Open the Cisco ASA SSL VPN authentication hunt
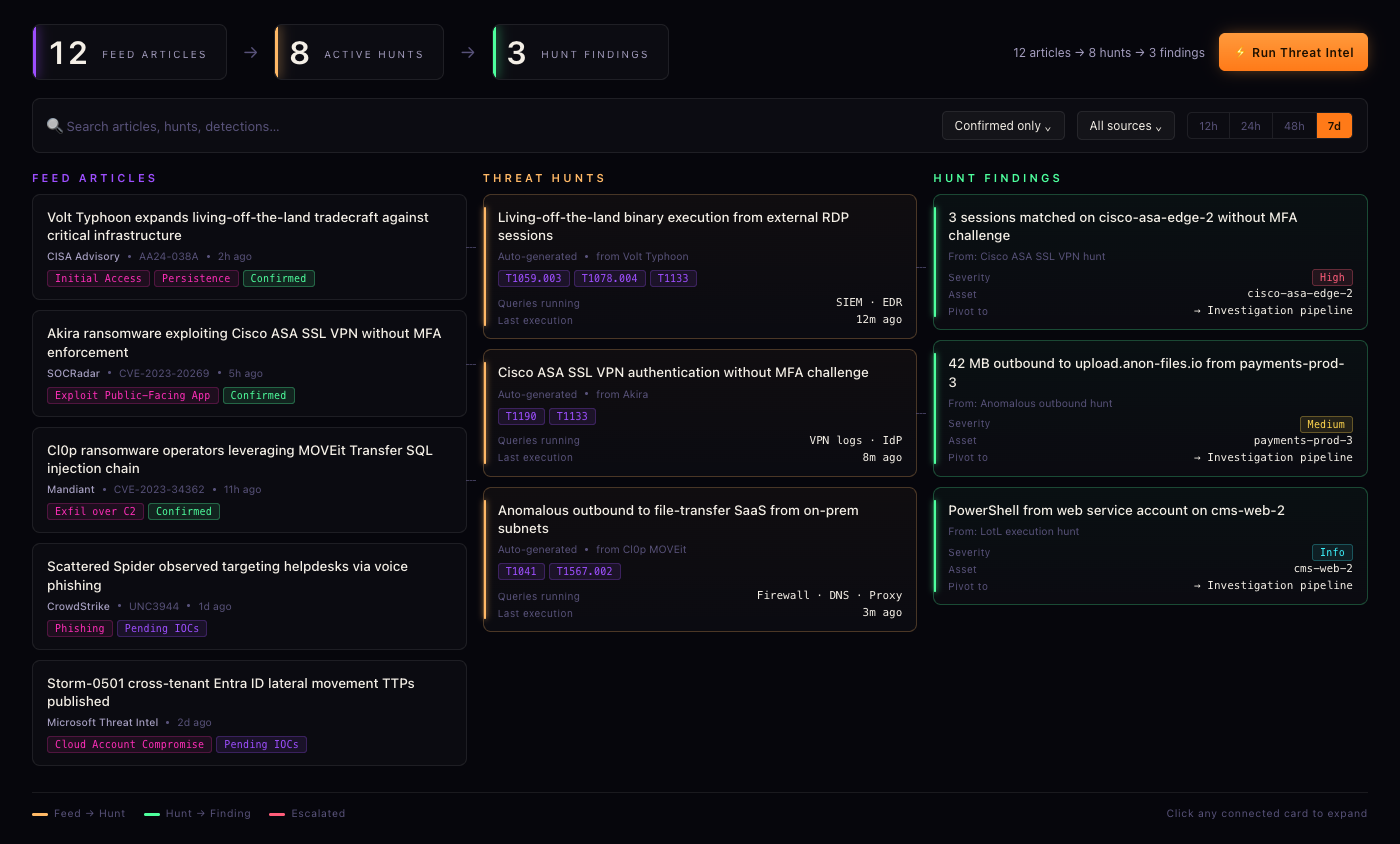The height and width of the screenshot is (844, 1400). click(700, 413)
